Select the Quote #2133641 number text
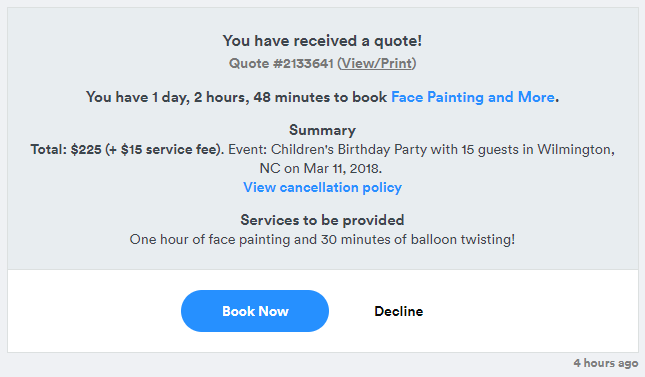The image size is (645, 377). point(281,63)
